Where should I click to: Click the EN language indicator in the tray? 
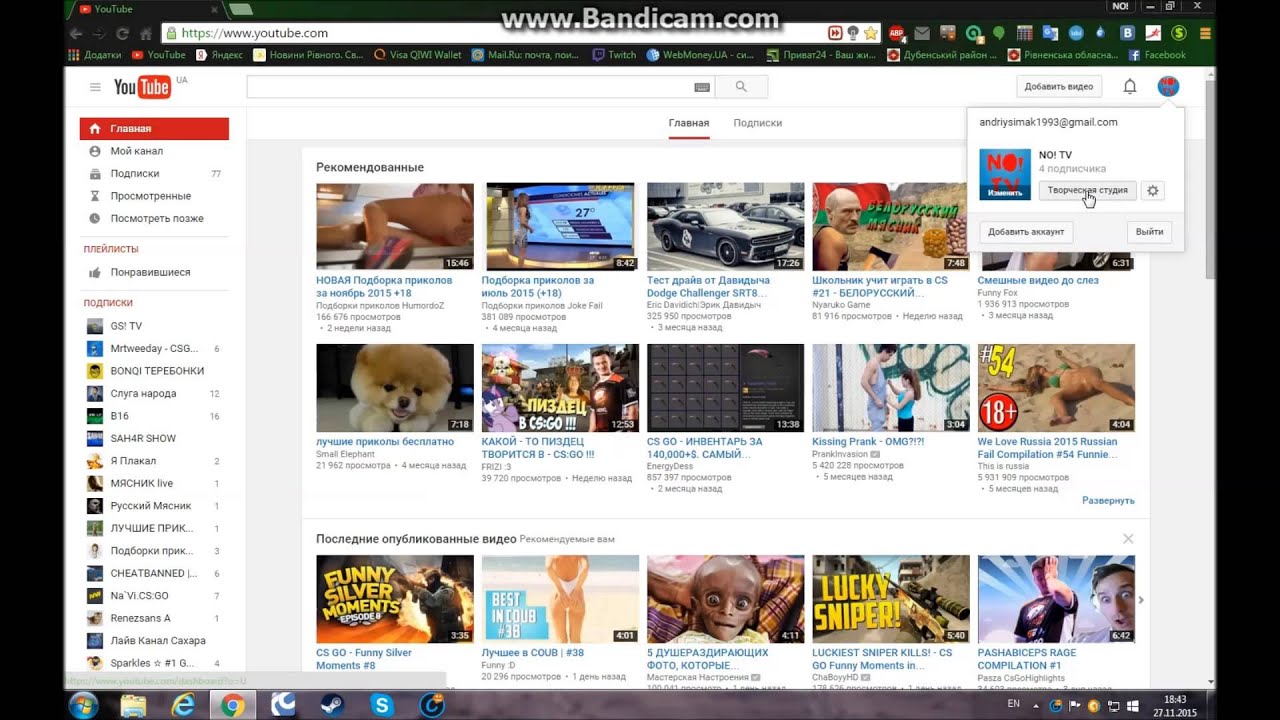click(x=1013, y=704)
